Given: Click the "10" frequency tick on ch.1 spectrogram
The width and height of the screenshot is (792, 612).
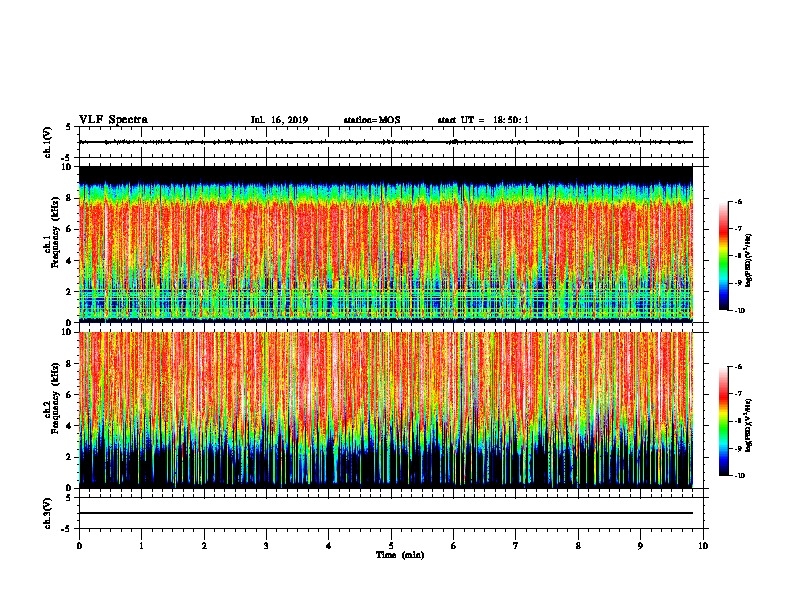Looking at the screenshot, I should [66, 167].
